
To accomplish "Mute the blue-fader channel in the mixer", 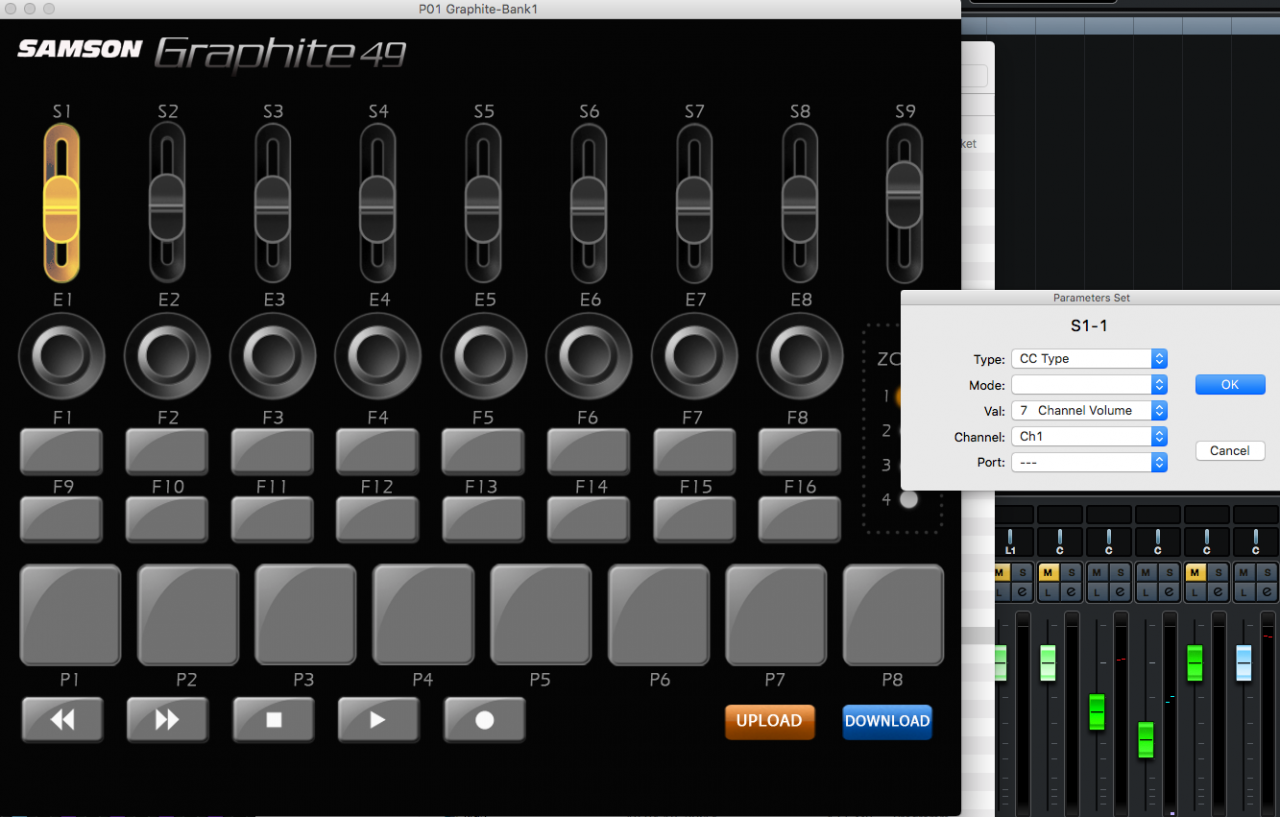I will [x=1243, y=572].
